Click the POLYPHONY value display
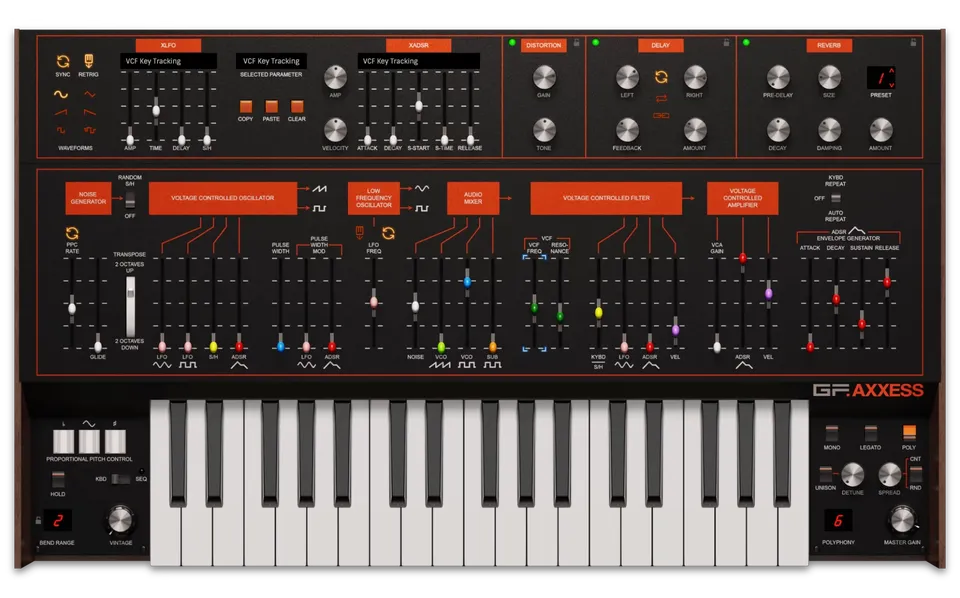Screen dimensions: 960x598 [838, 520]
